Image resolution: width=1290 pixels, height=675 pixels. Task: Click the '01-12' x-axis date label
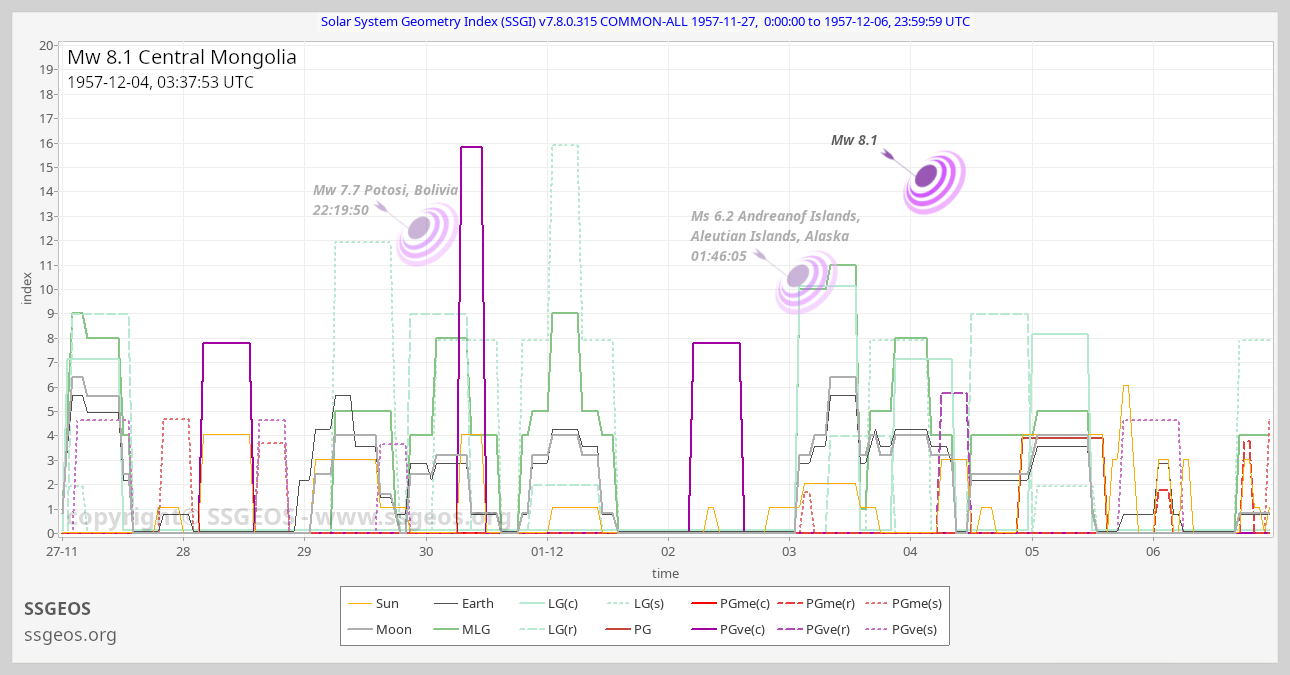547,552
